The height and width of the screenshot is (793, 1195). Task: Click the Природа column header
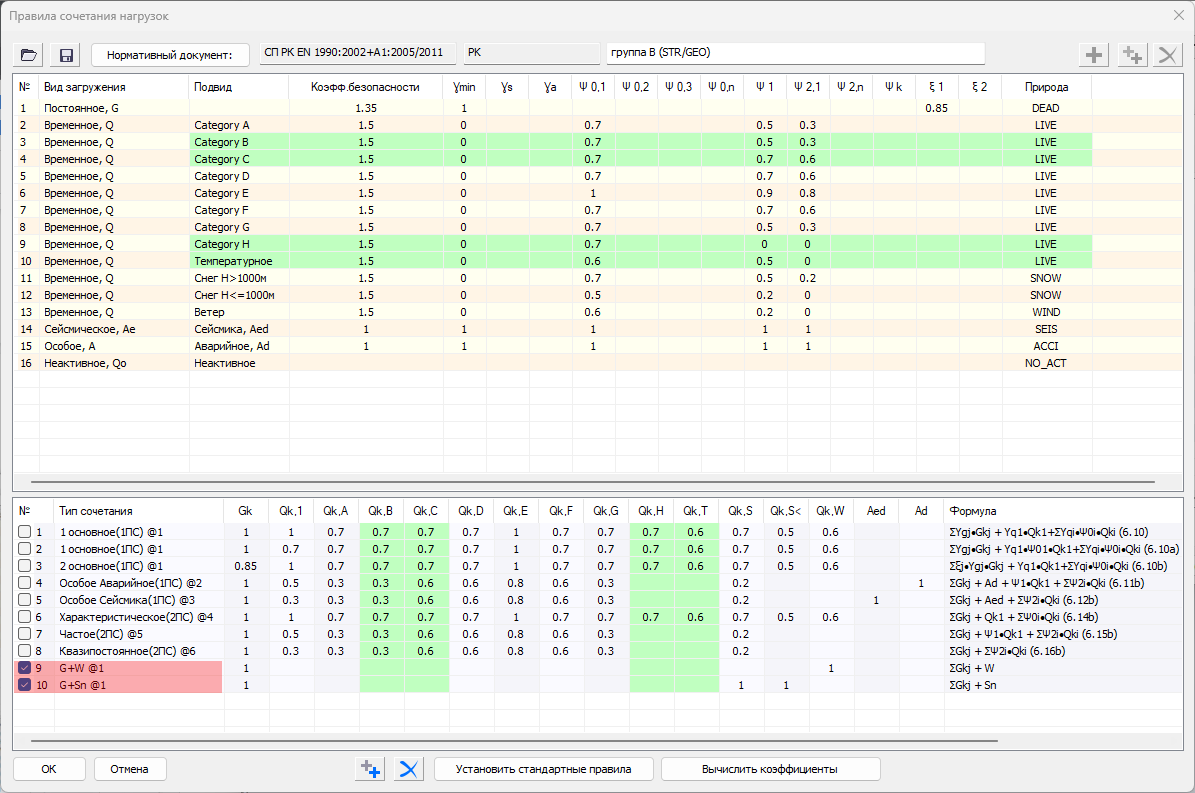tap(1045, 87)
